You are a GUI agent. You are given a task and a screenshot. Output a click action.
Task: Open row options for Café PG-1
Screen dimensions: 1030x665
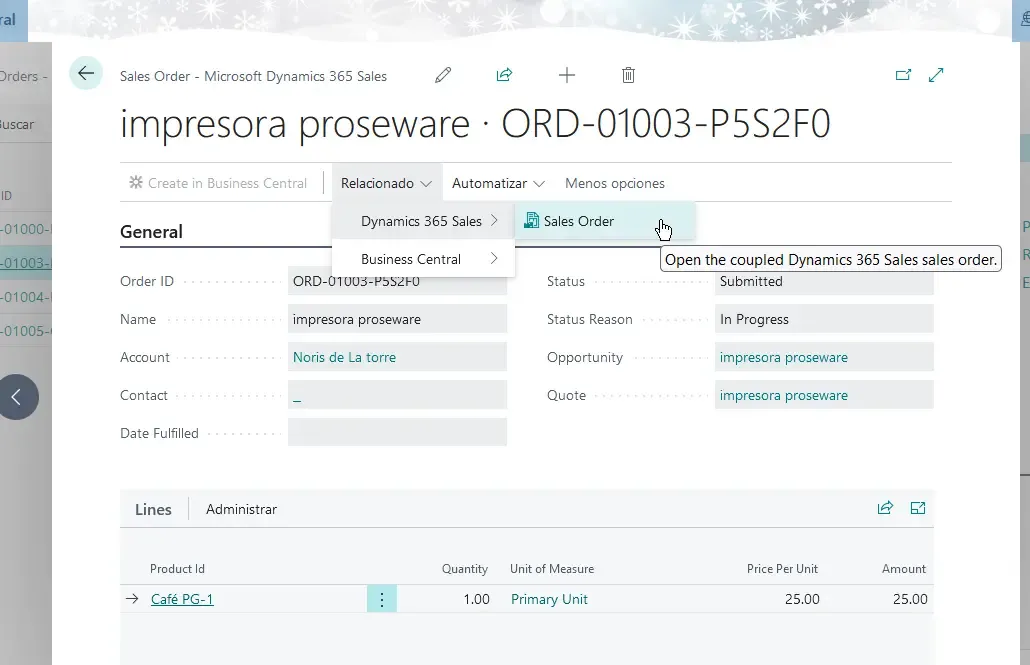pos(382,599)
